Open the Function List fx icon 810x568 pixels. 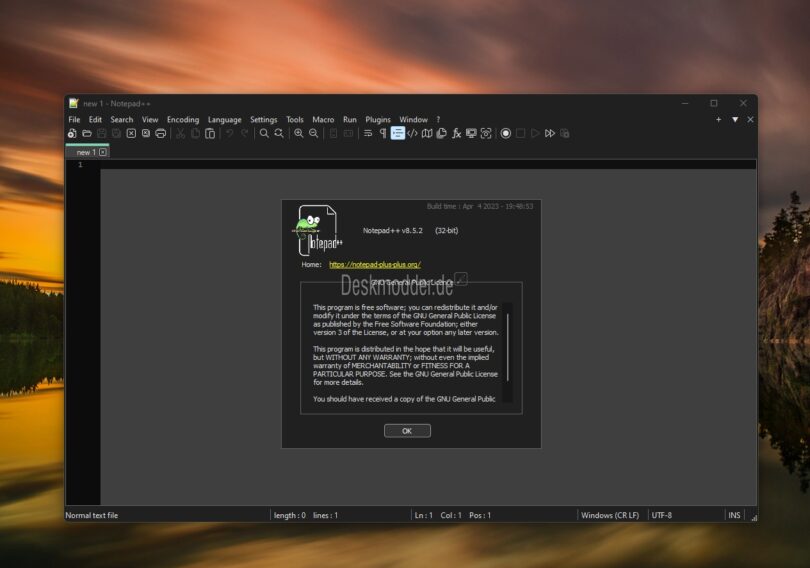[457, 133]
